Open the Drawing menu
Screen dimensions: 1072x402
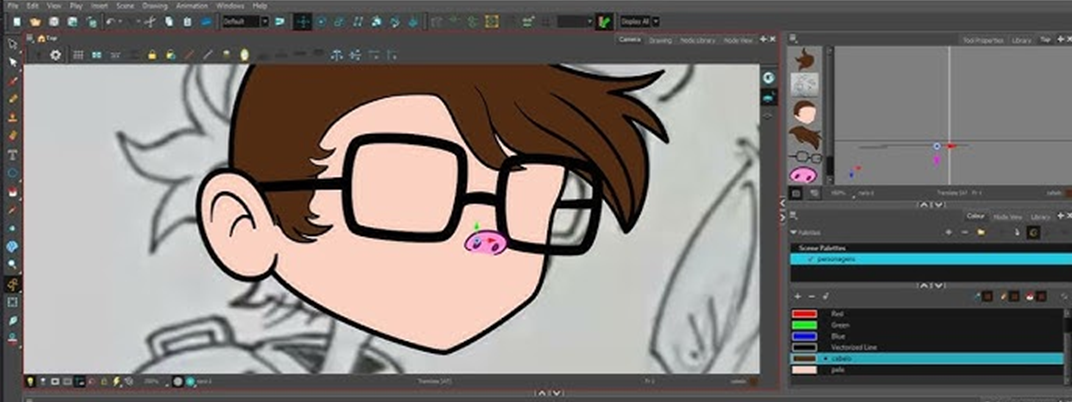(155, 5)
